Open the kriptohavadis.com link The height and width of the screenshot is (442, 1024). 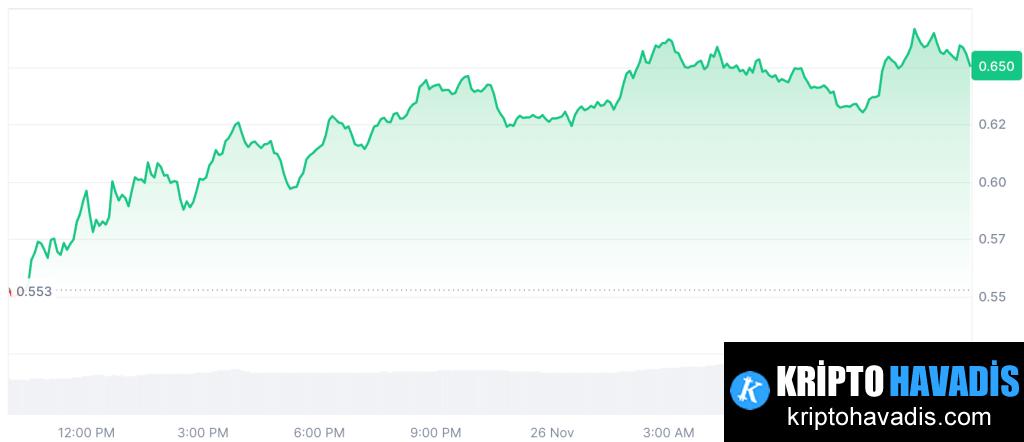(x=890, y=417)
